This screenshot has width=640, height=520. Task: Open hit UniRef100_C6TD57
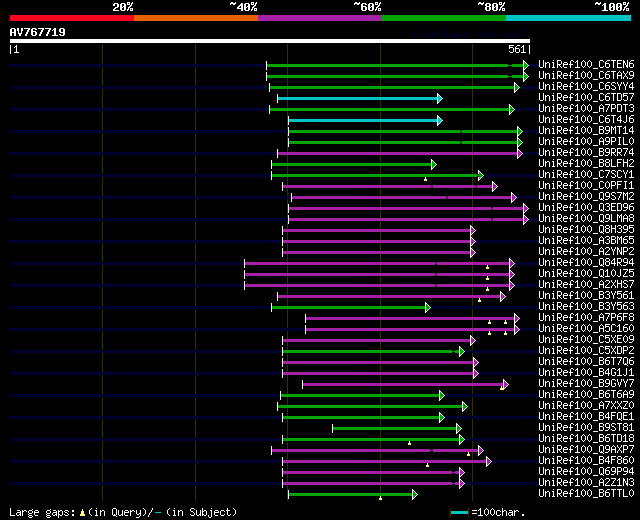[586, 97]
